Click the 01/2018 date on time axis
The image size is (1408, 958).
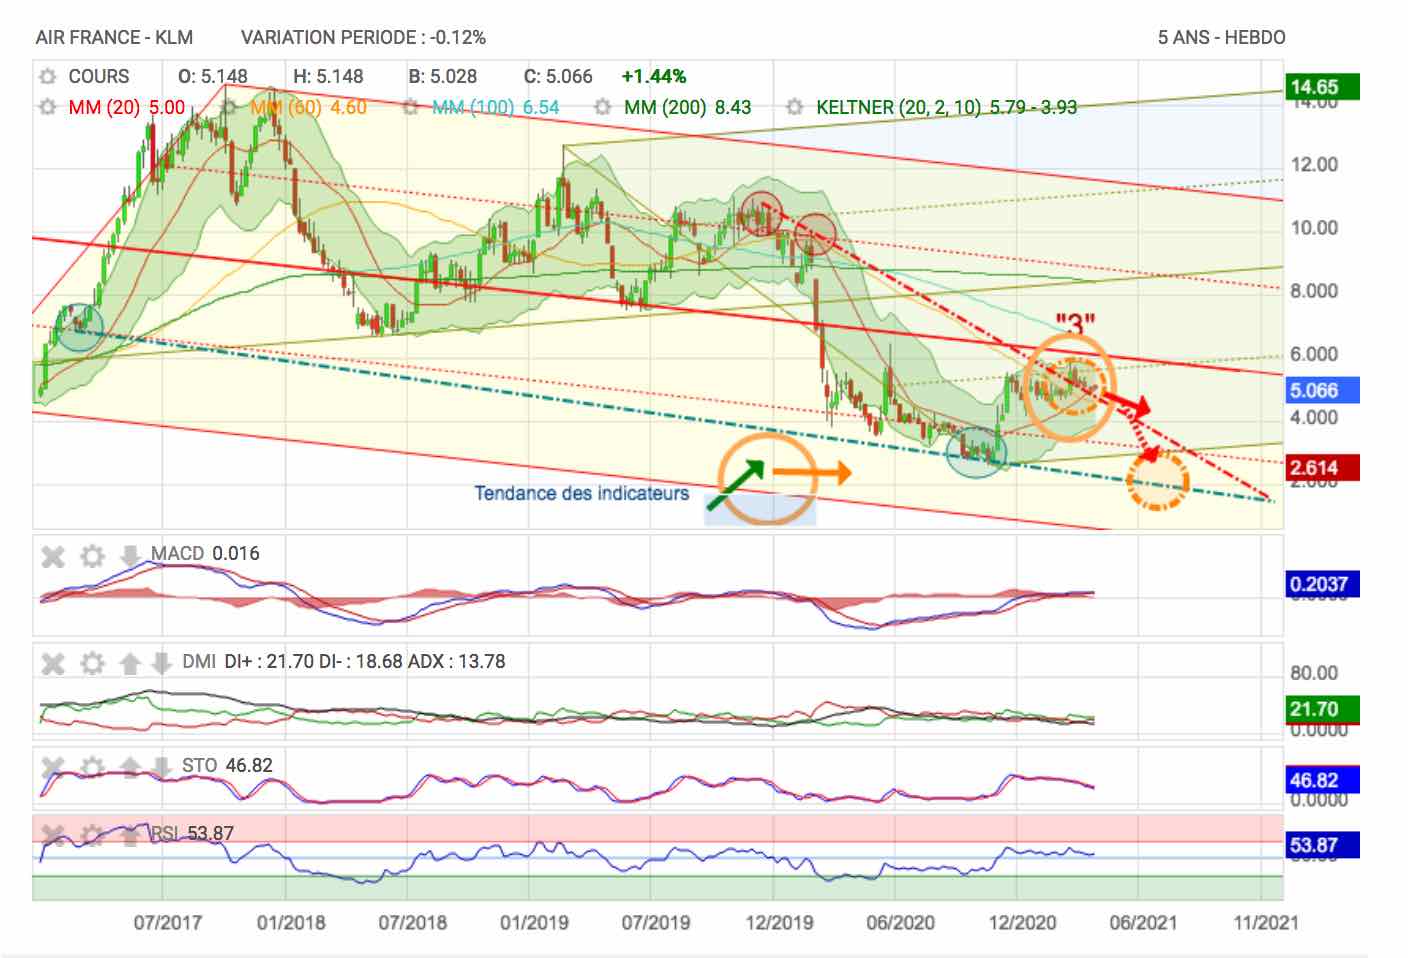[291, 922]
